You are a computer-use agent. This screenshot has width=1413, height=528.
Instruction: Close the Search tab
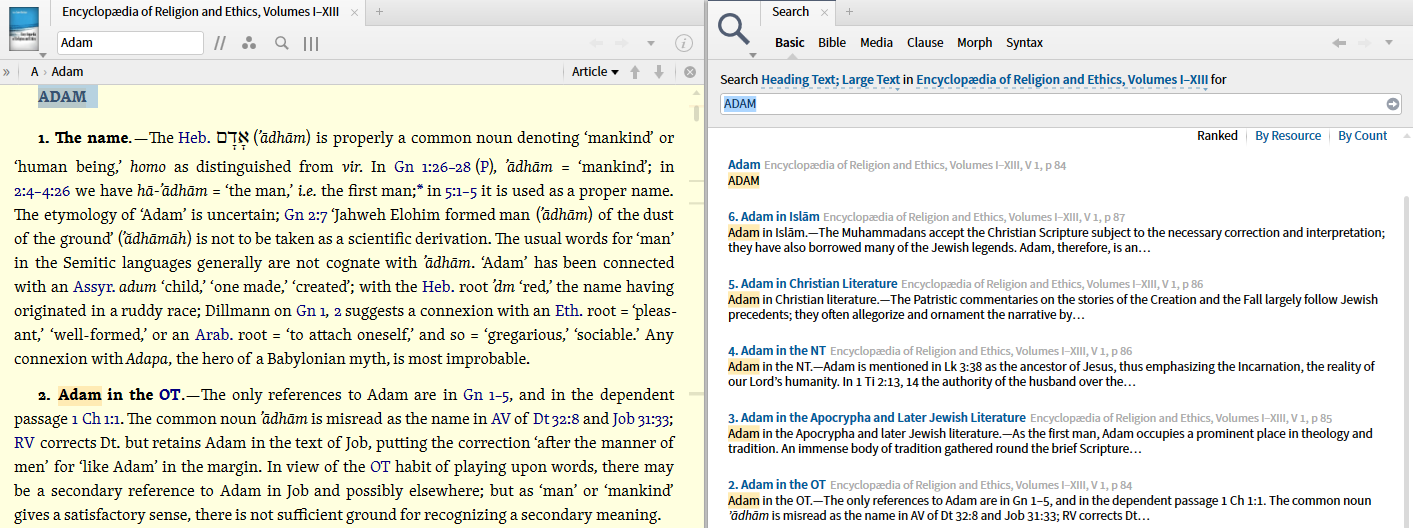click(825, 11)
